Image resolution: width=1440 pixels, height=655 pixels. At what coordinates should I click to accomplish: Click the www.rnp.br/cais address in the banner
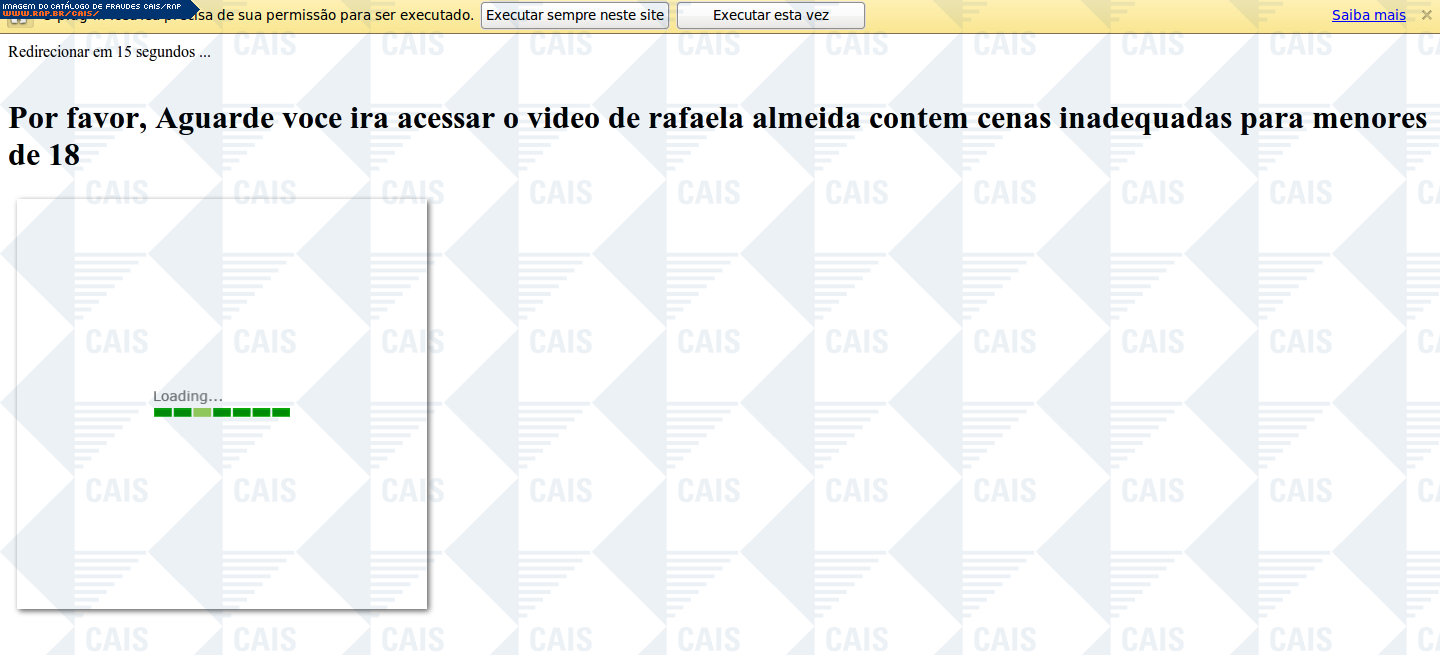(x=50, y=14)
